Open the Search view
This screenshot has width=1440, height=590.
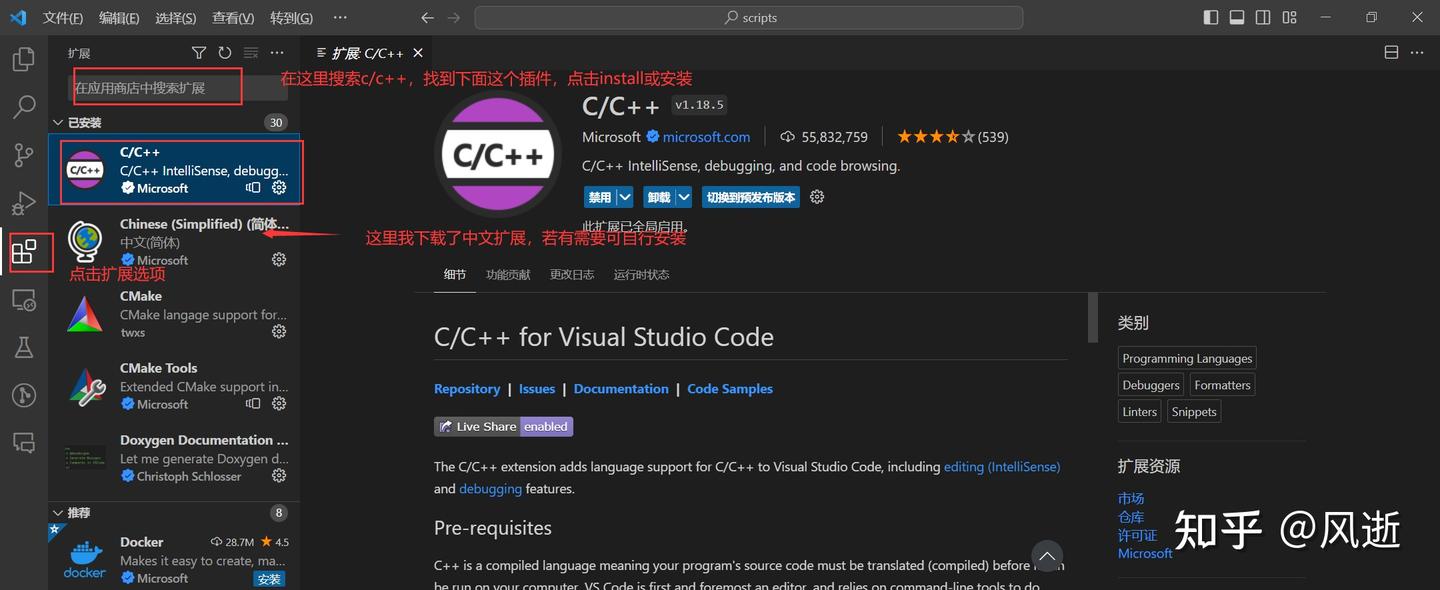tap(23, 107)
